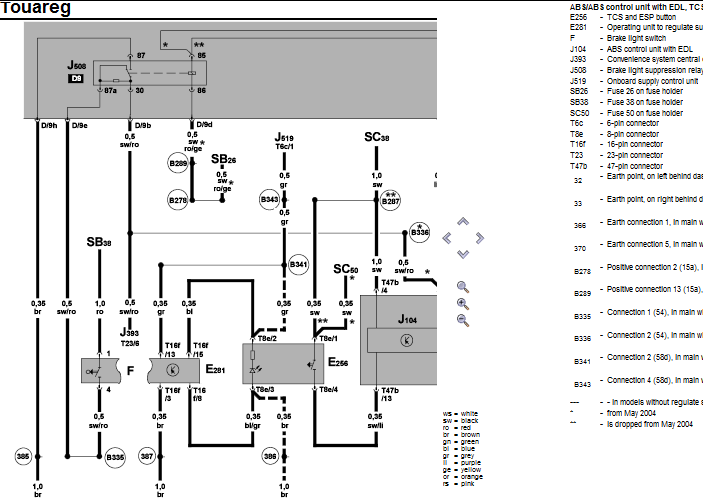
Task: Click the B335 connection circle in the diagram
Action: pos(115,457)
